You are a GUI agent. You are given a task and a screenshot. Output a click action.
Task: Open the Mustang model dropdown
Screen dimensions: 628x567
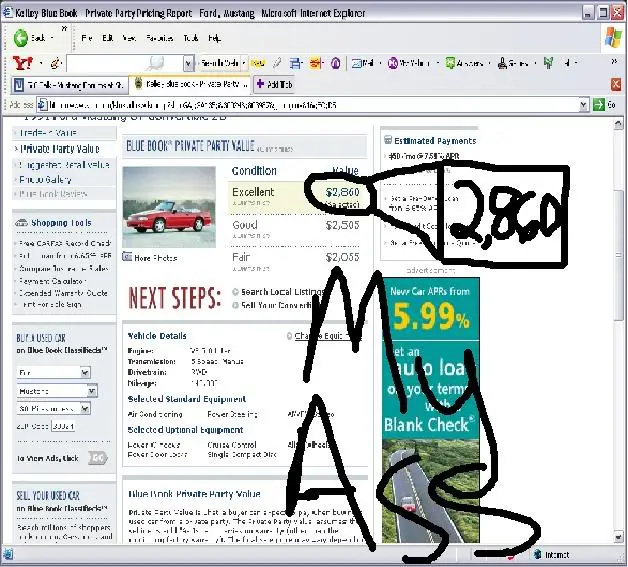[x=92, y=390]
